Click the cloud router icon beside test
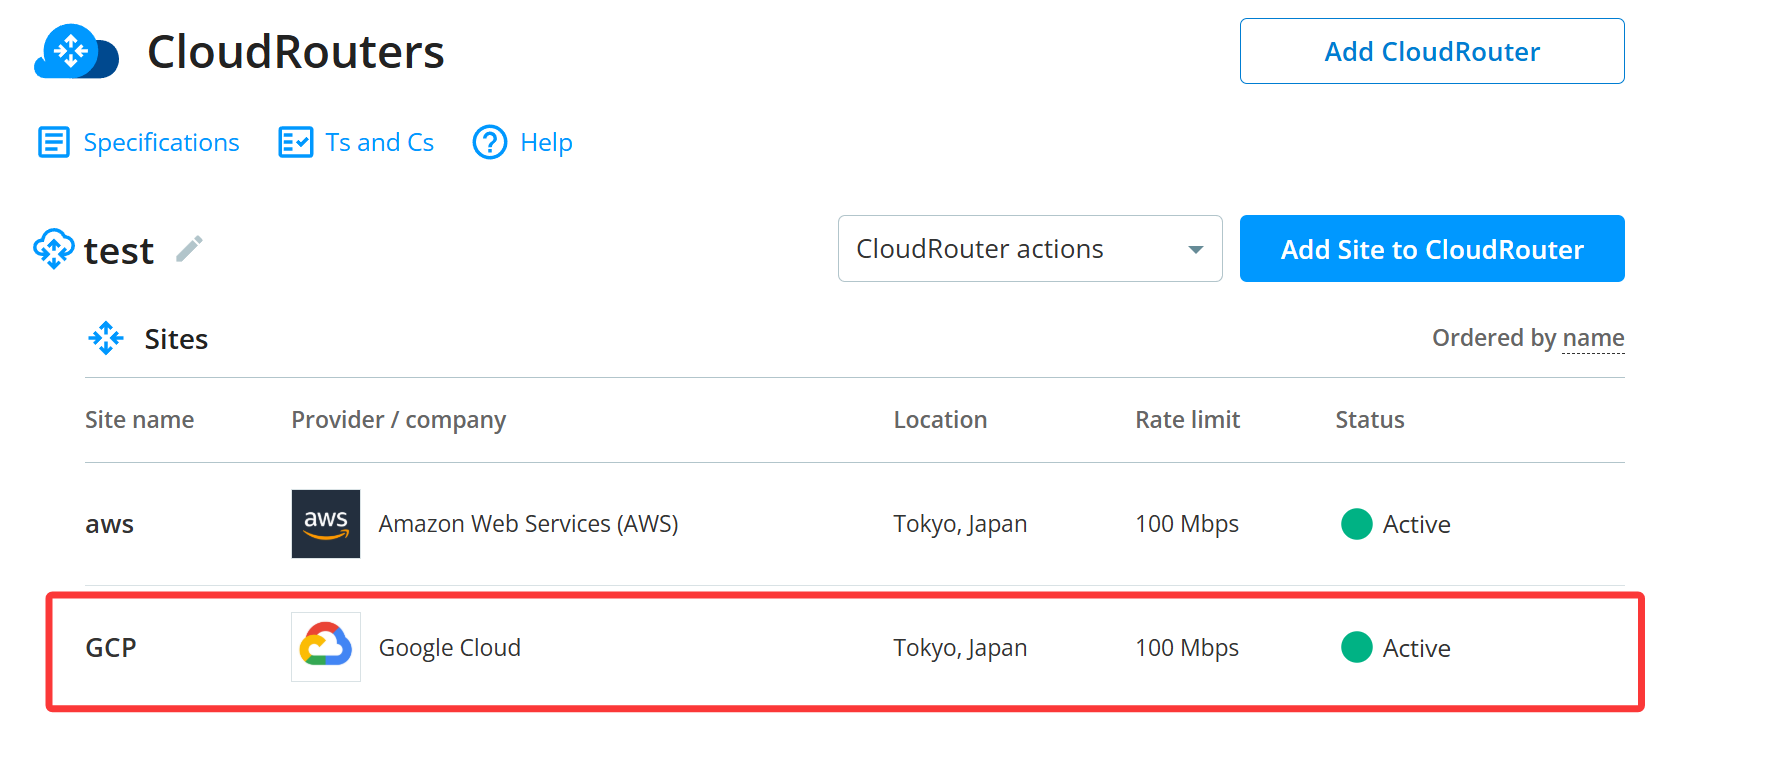Image resolution: width=1780 pixels, height=781 pixels. (x=54, y=248)
